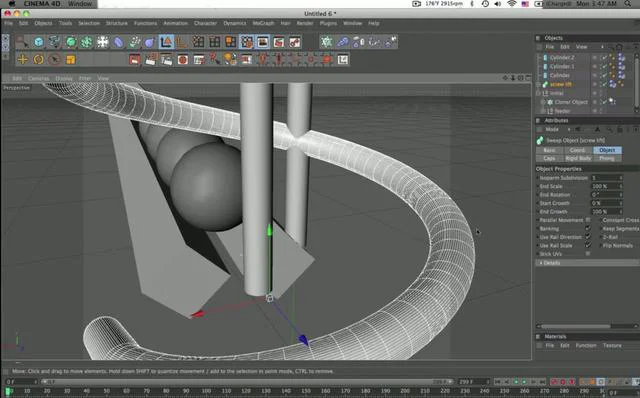Step the Start Growth value arrows
Screen dimensions: 640x398
(621, 203)
